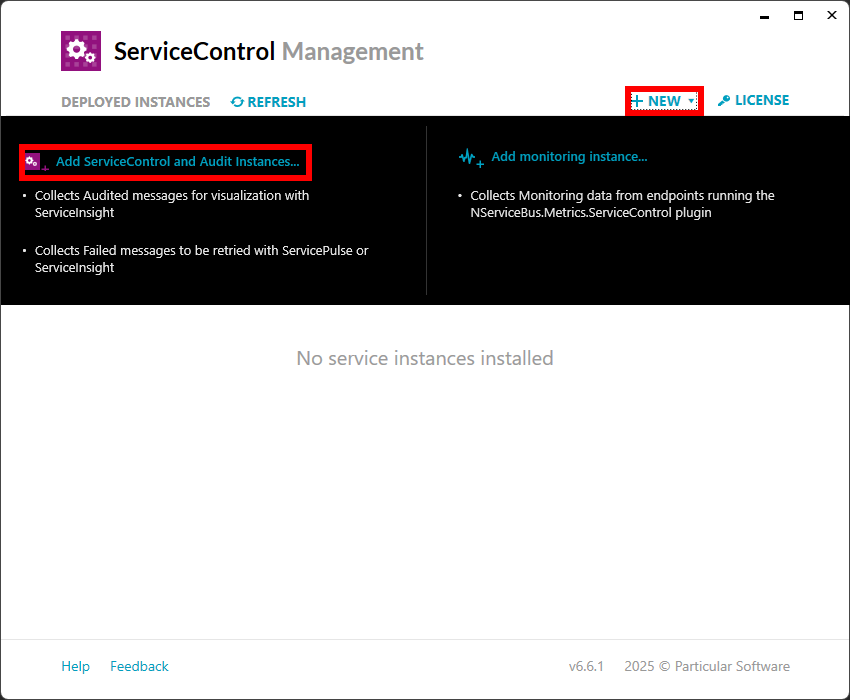Viewport: 850px width, 700px height.
Task: Open the Deployed Instances view
Action: click(136, 102)
